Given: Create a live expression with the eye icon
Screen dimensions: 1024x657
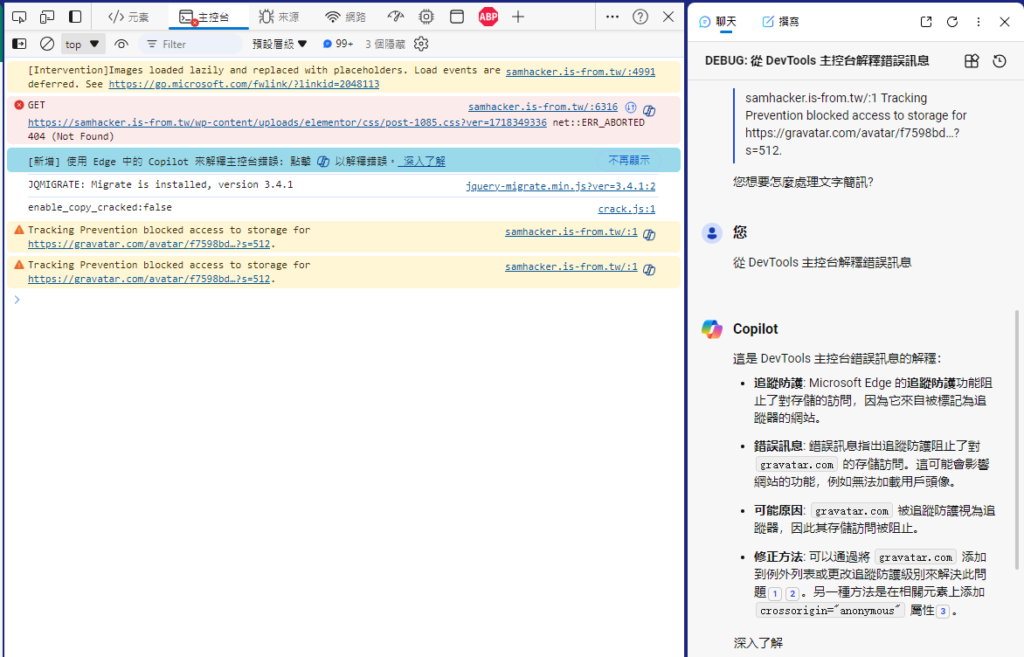Looking at the screenshot, I should click(121, 44).
